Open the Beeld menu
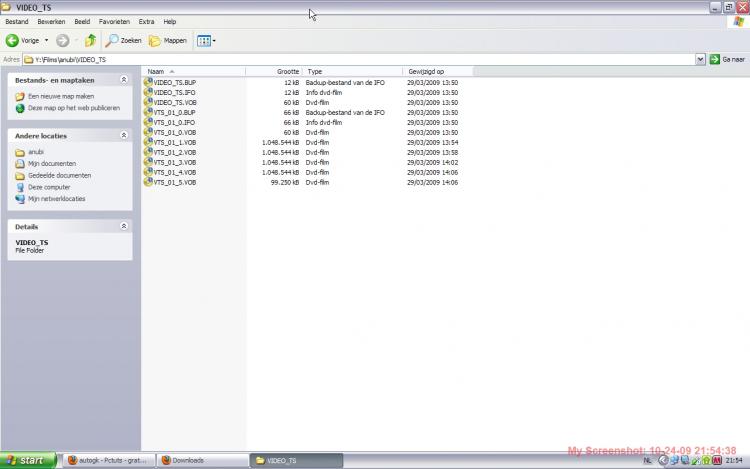This screenshot has height=469, width=750. (82, 22)
